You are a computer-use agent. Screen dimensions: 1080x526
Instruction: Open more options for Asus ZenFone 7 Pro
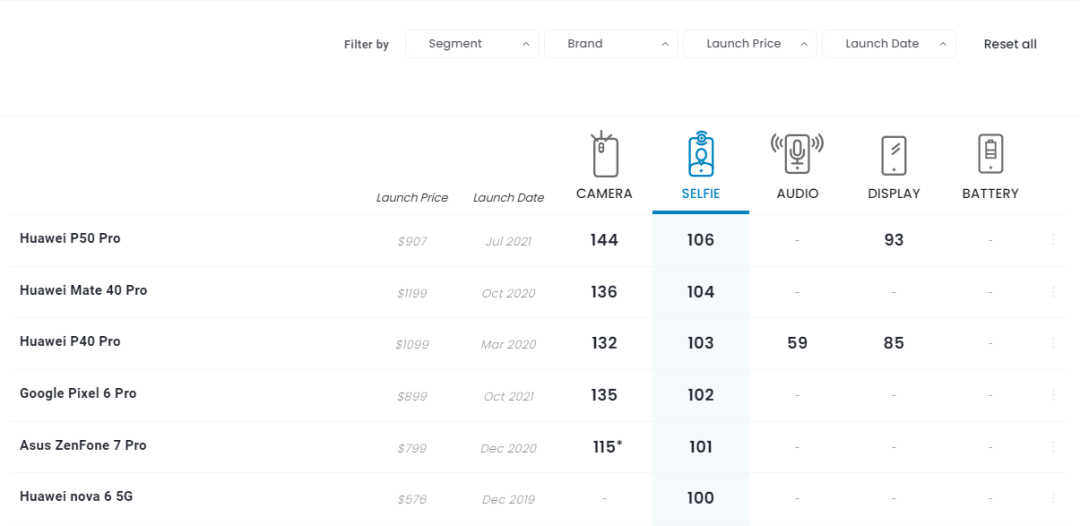(x=1053, y=447)
